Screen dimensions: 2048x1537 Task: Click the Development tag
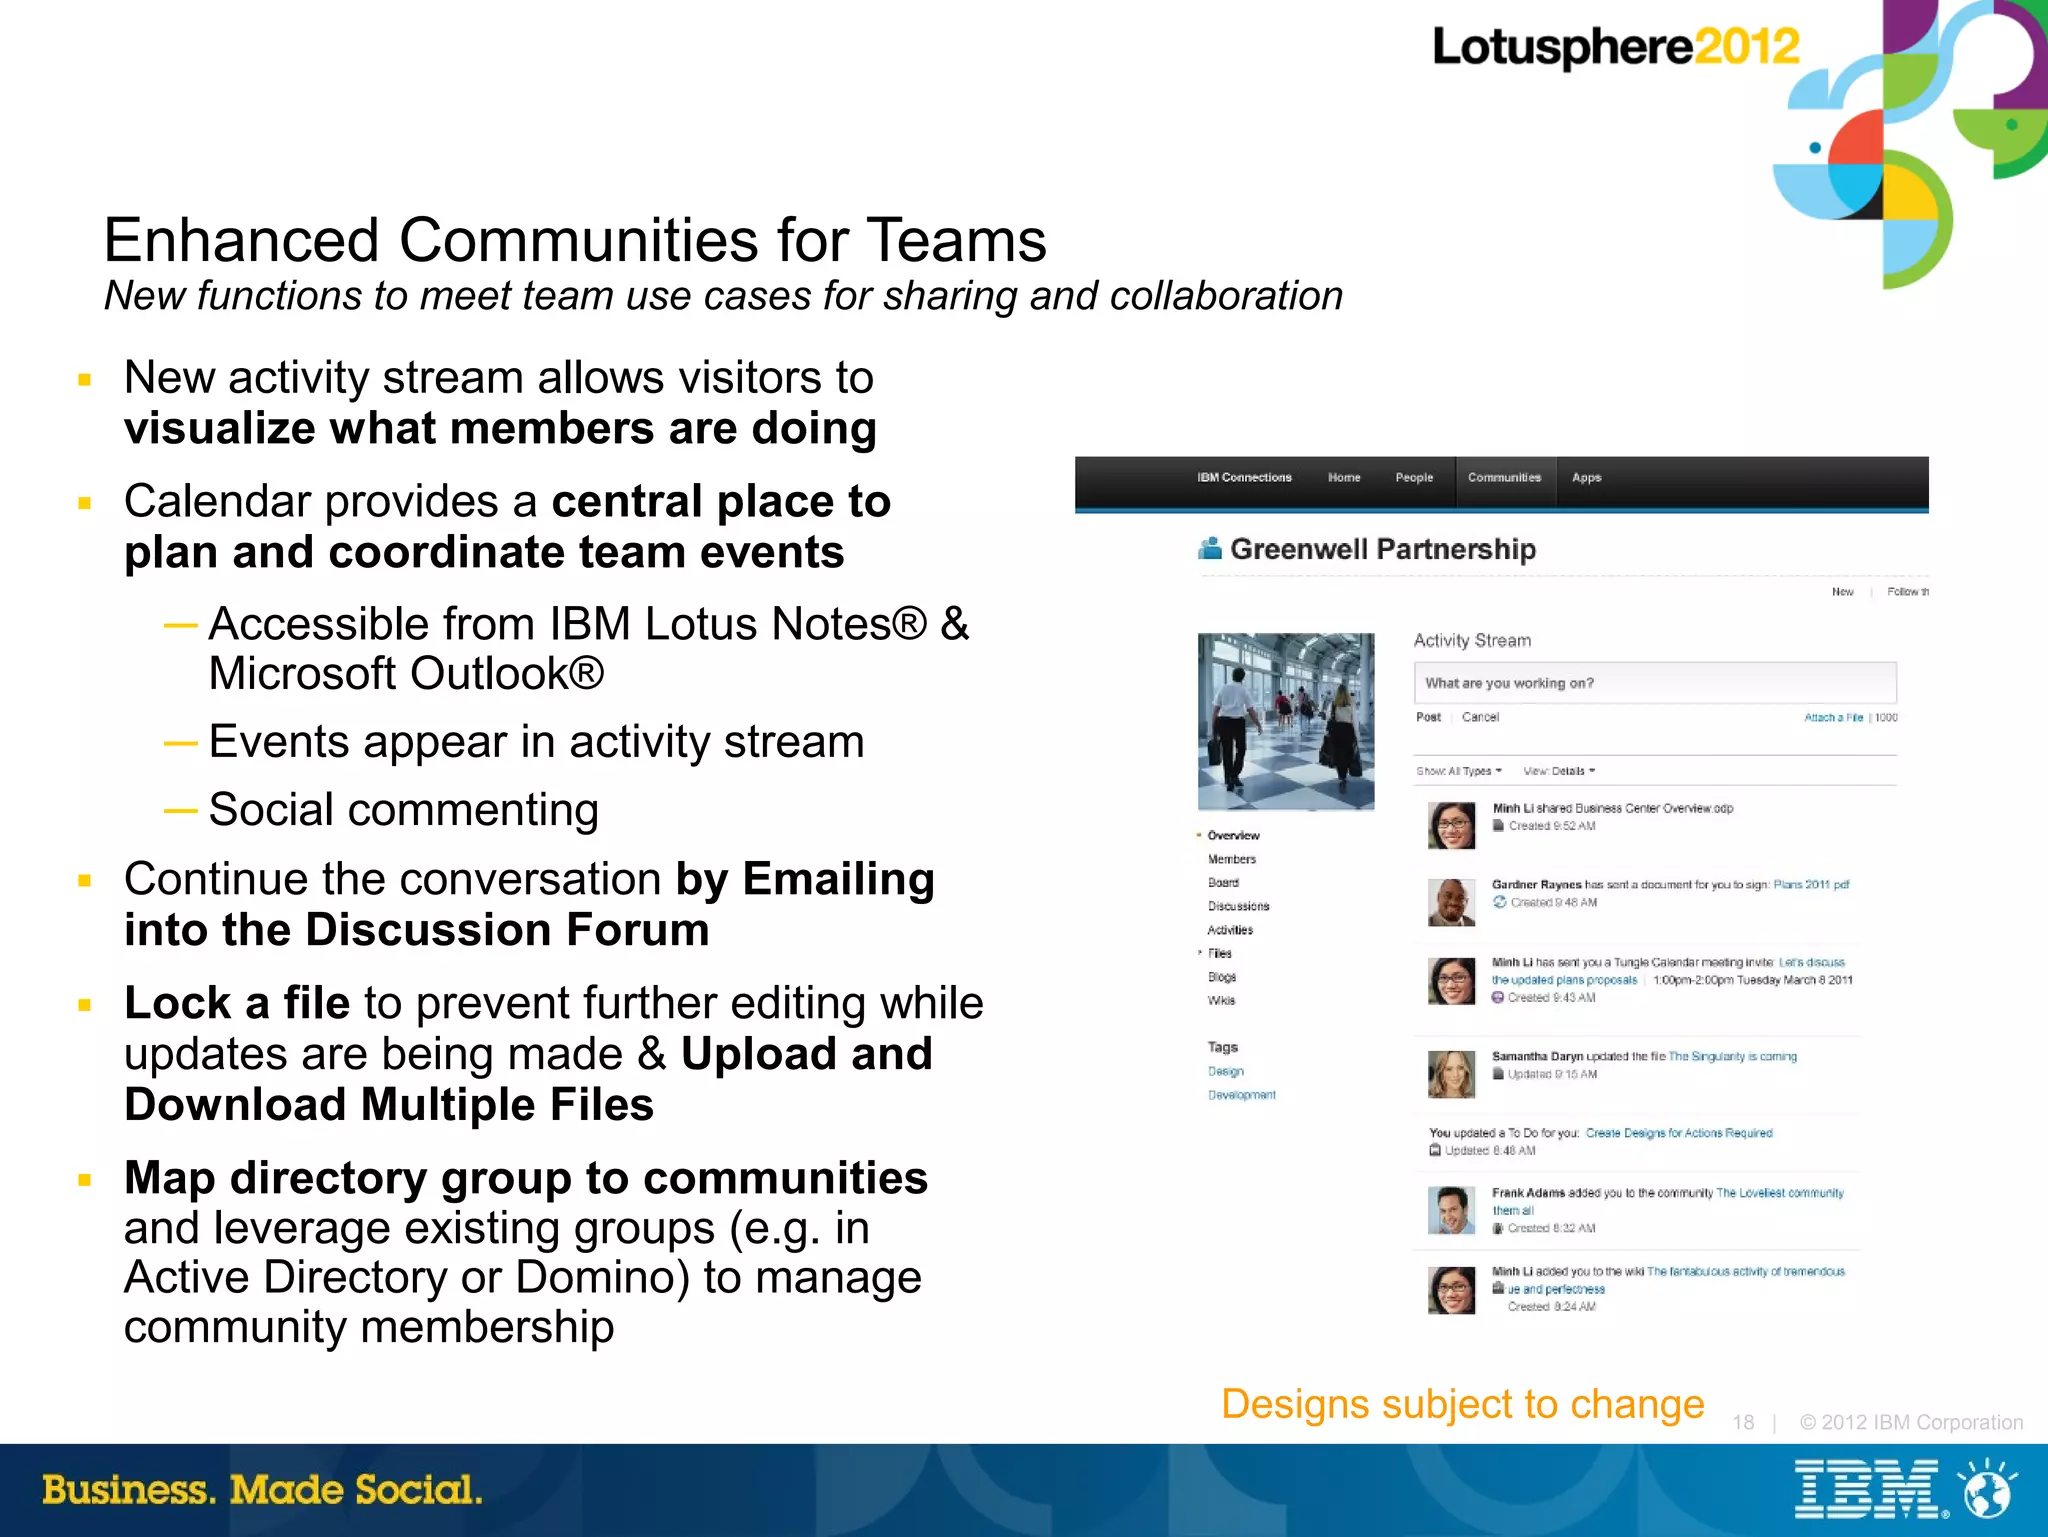[1241, 1095]
